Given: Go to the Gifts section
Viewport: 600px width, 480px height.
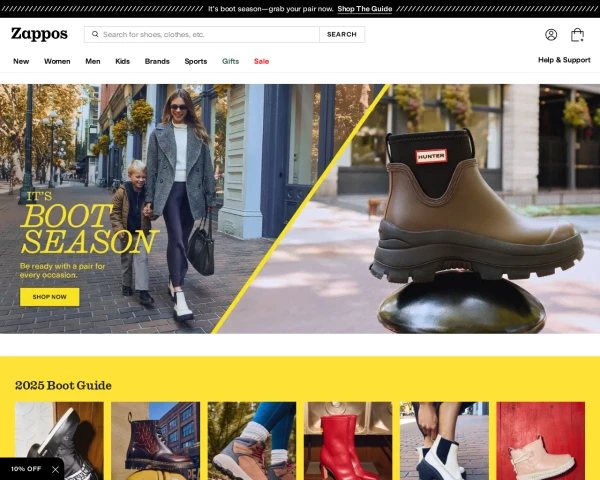Looking at the screenshot, I should (230, 61).
